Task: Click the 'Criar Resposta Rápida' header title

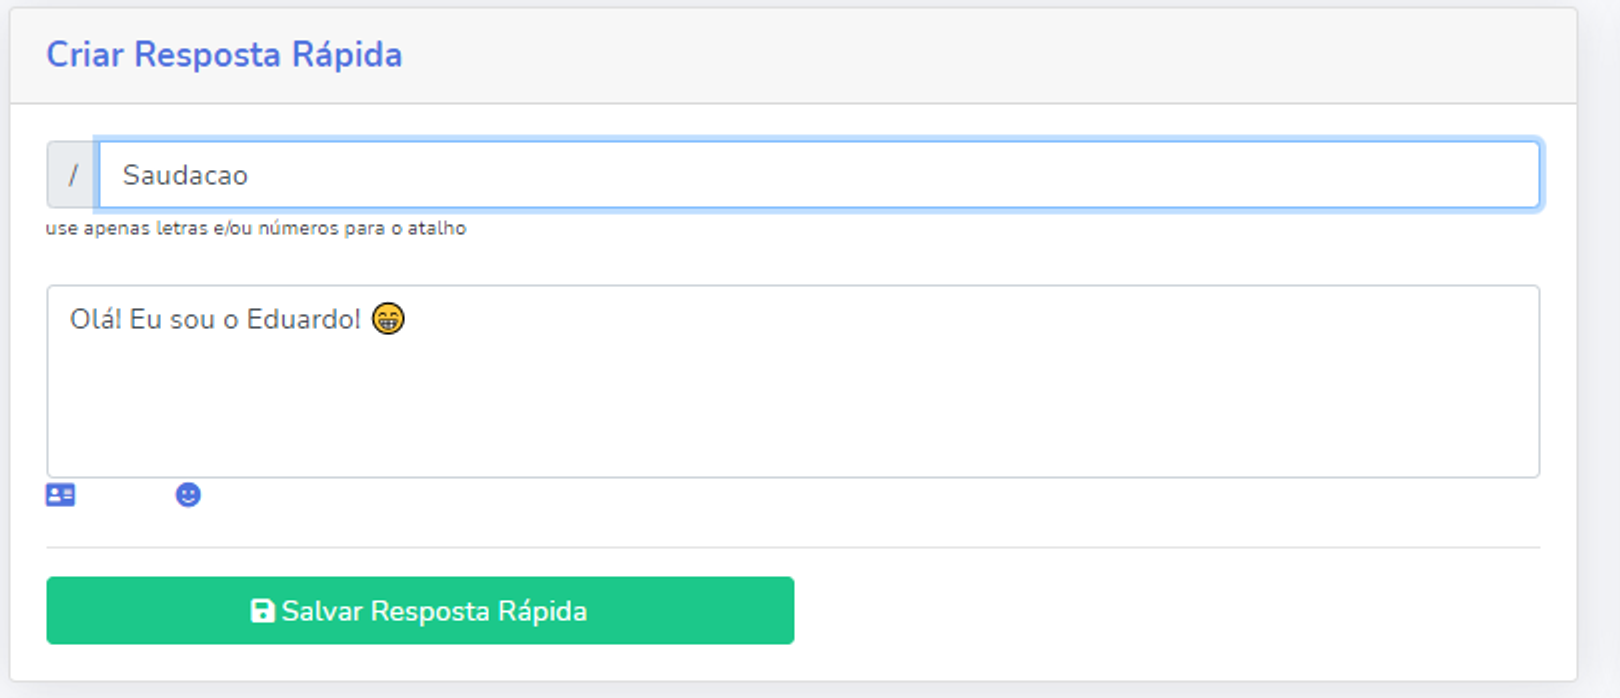Action: [x=224, y=54]
